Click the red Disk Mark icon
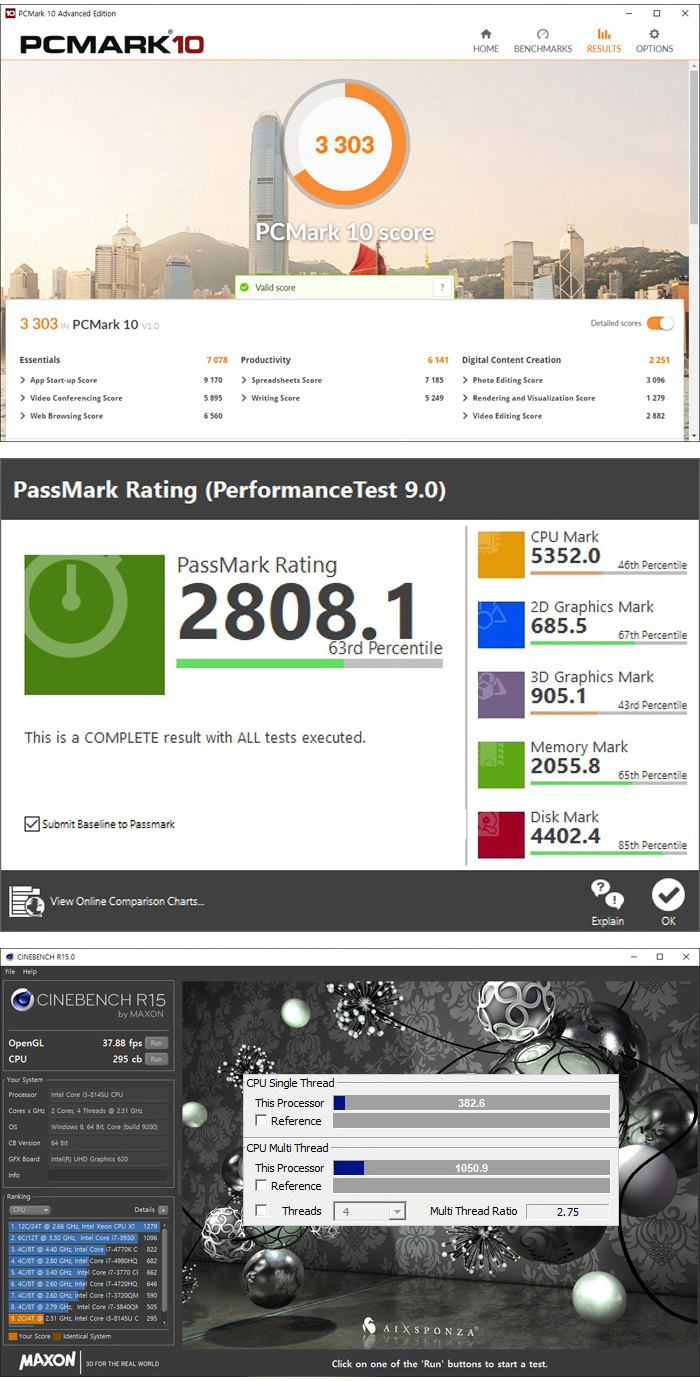 [x=501, y=835]
